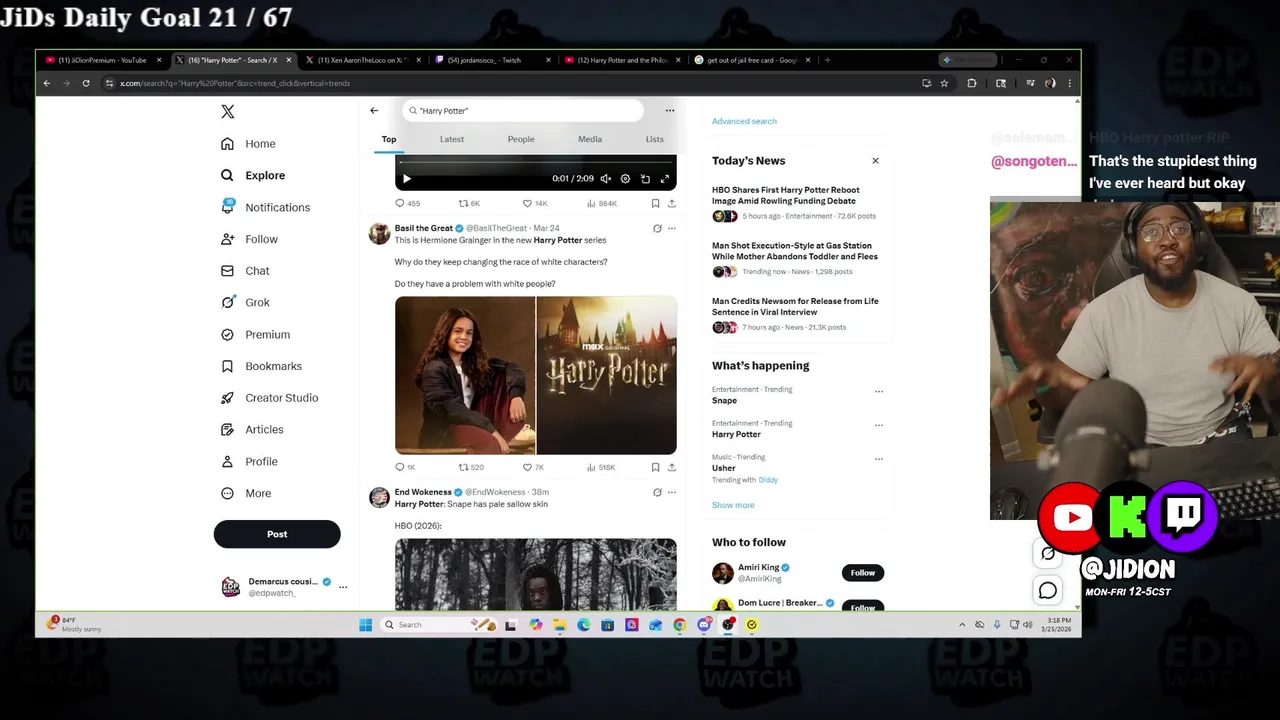Switch to the Media tab
Screen dimensions: 1280x720
pos(590,139)
